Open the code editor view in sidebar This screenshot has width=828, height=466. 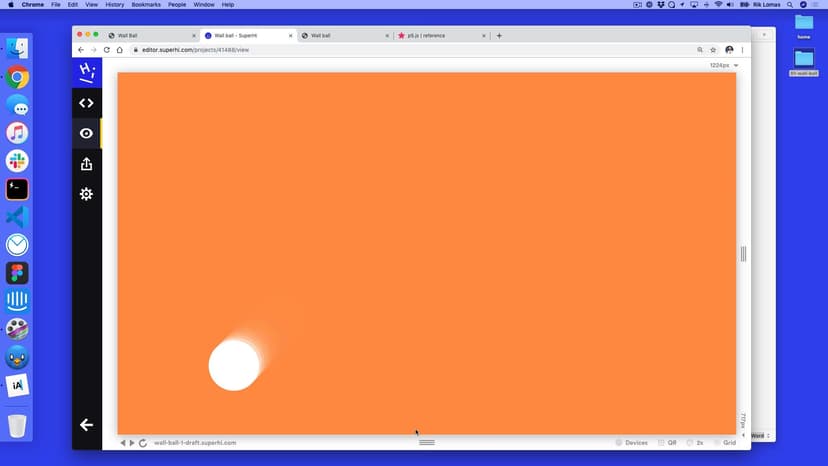86,102
